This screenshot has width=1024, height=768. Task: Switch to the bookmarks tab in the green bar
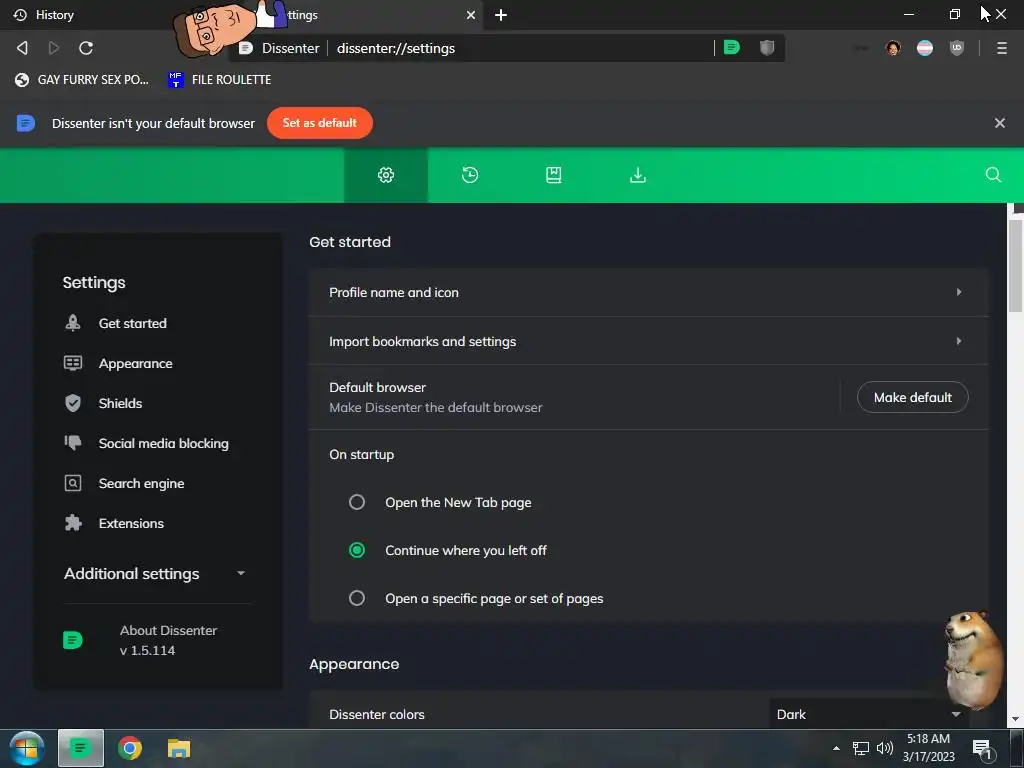pos(554,175)
